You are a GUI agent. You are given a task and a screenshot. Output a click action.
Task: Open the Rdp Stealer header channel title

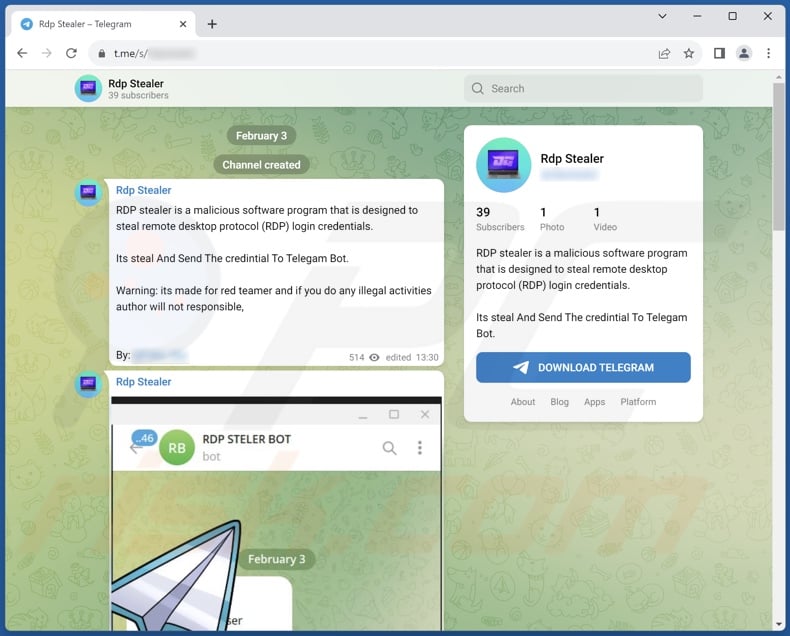coord(136,84)
